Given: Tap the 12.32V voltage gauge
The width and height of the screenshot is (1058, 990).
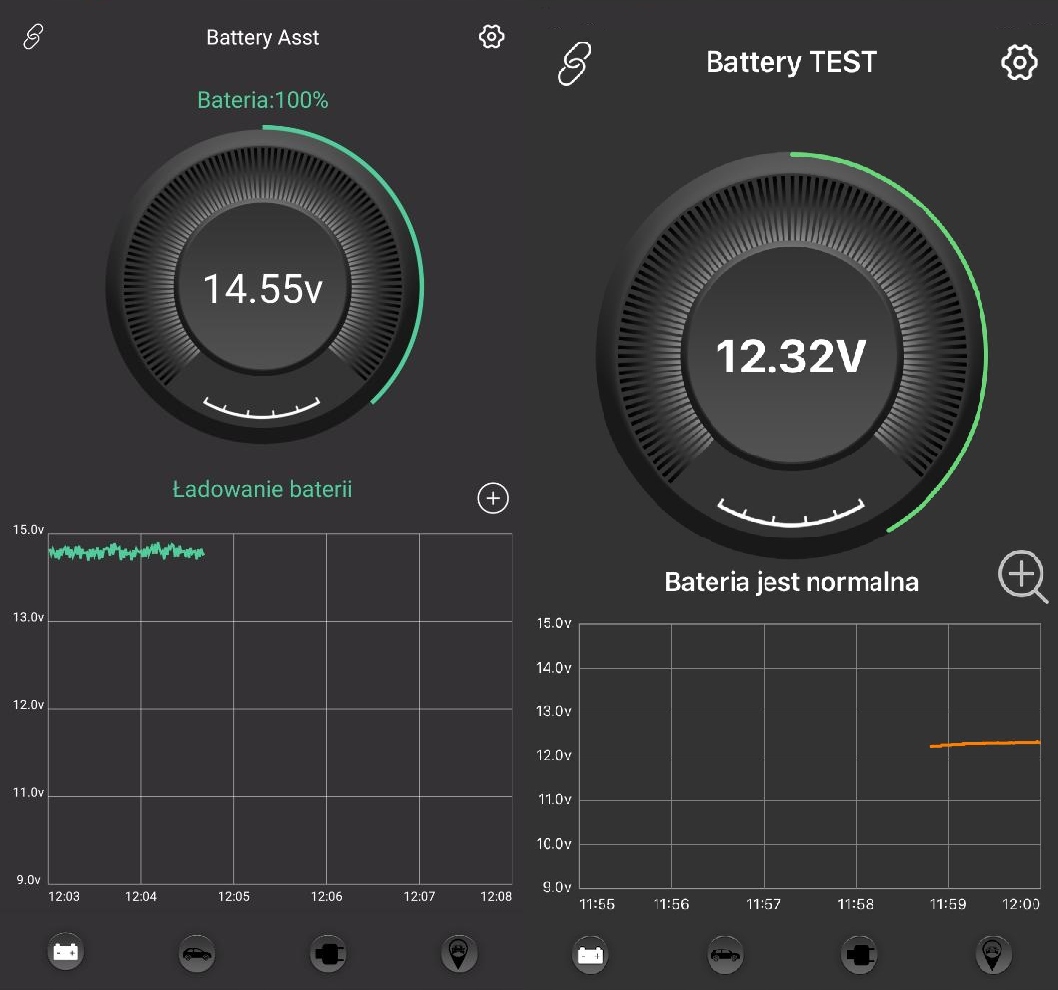Looking at the screenshot, I should (x=791, y=356).
